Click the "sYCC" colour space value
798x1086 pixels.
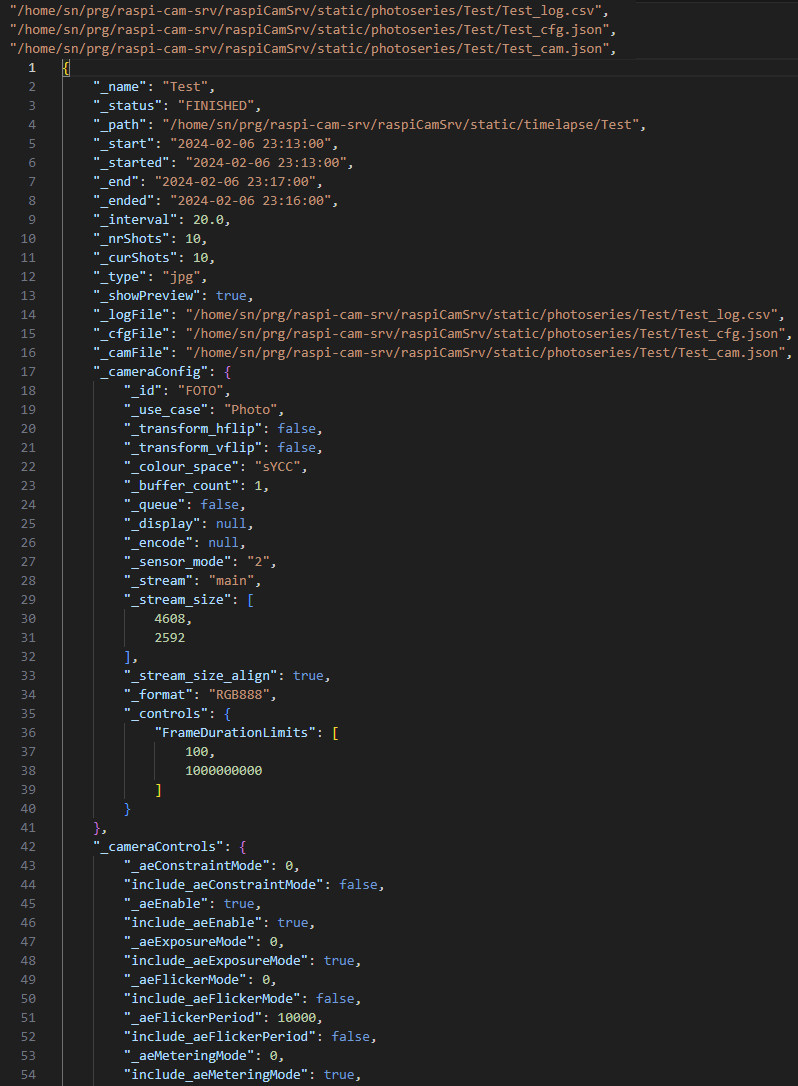coord(277,467)
